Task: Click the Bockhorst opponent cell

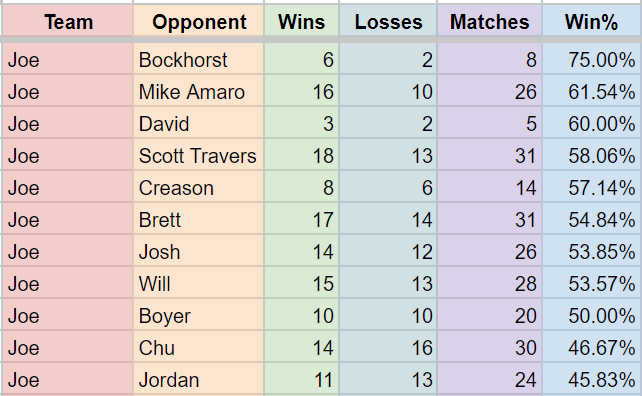Action: click(199, 60)
